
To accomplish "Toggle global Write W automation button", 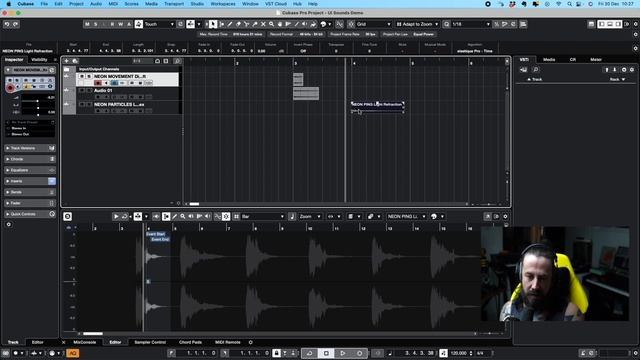I will click(x=121, y=24).
